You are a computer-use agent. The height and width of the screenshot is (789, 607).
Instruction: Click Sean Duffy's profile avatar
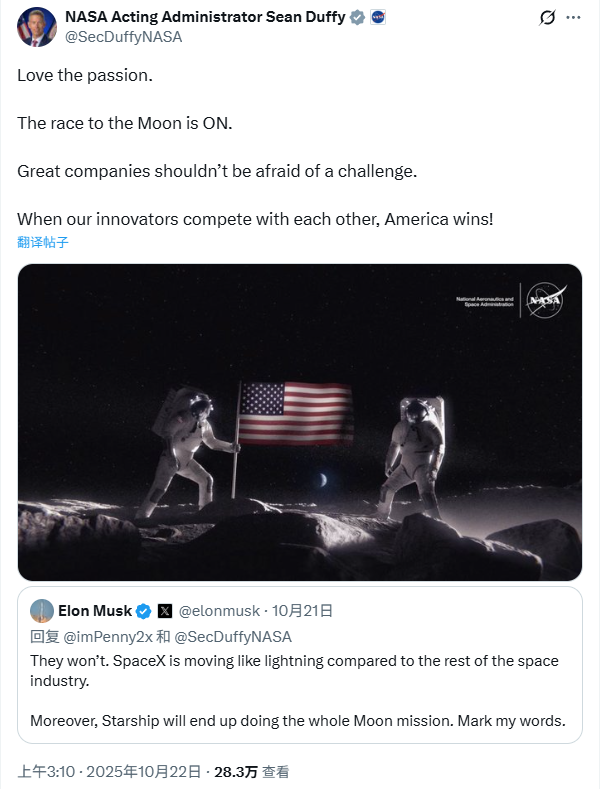(36, 26)
